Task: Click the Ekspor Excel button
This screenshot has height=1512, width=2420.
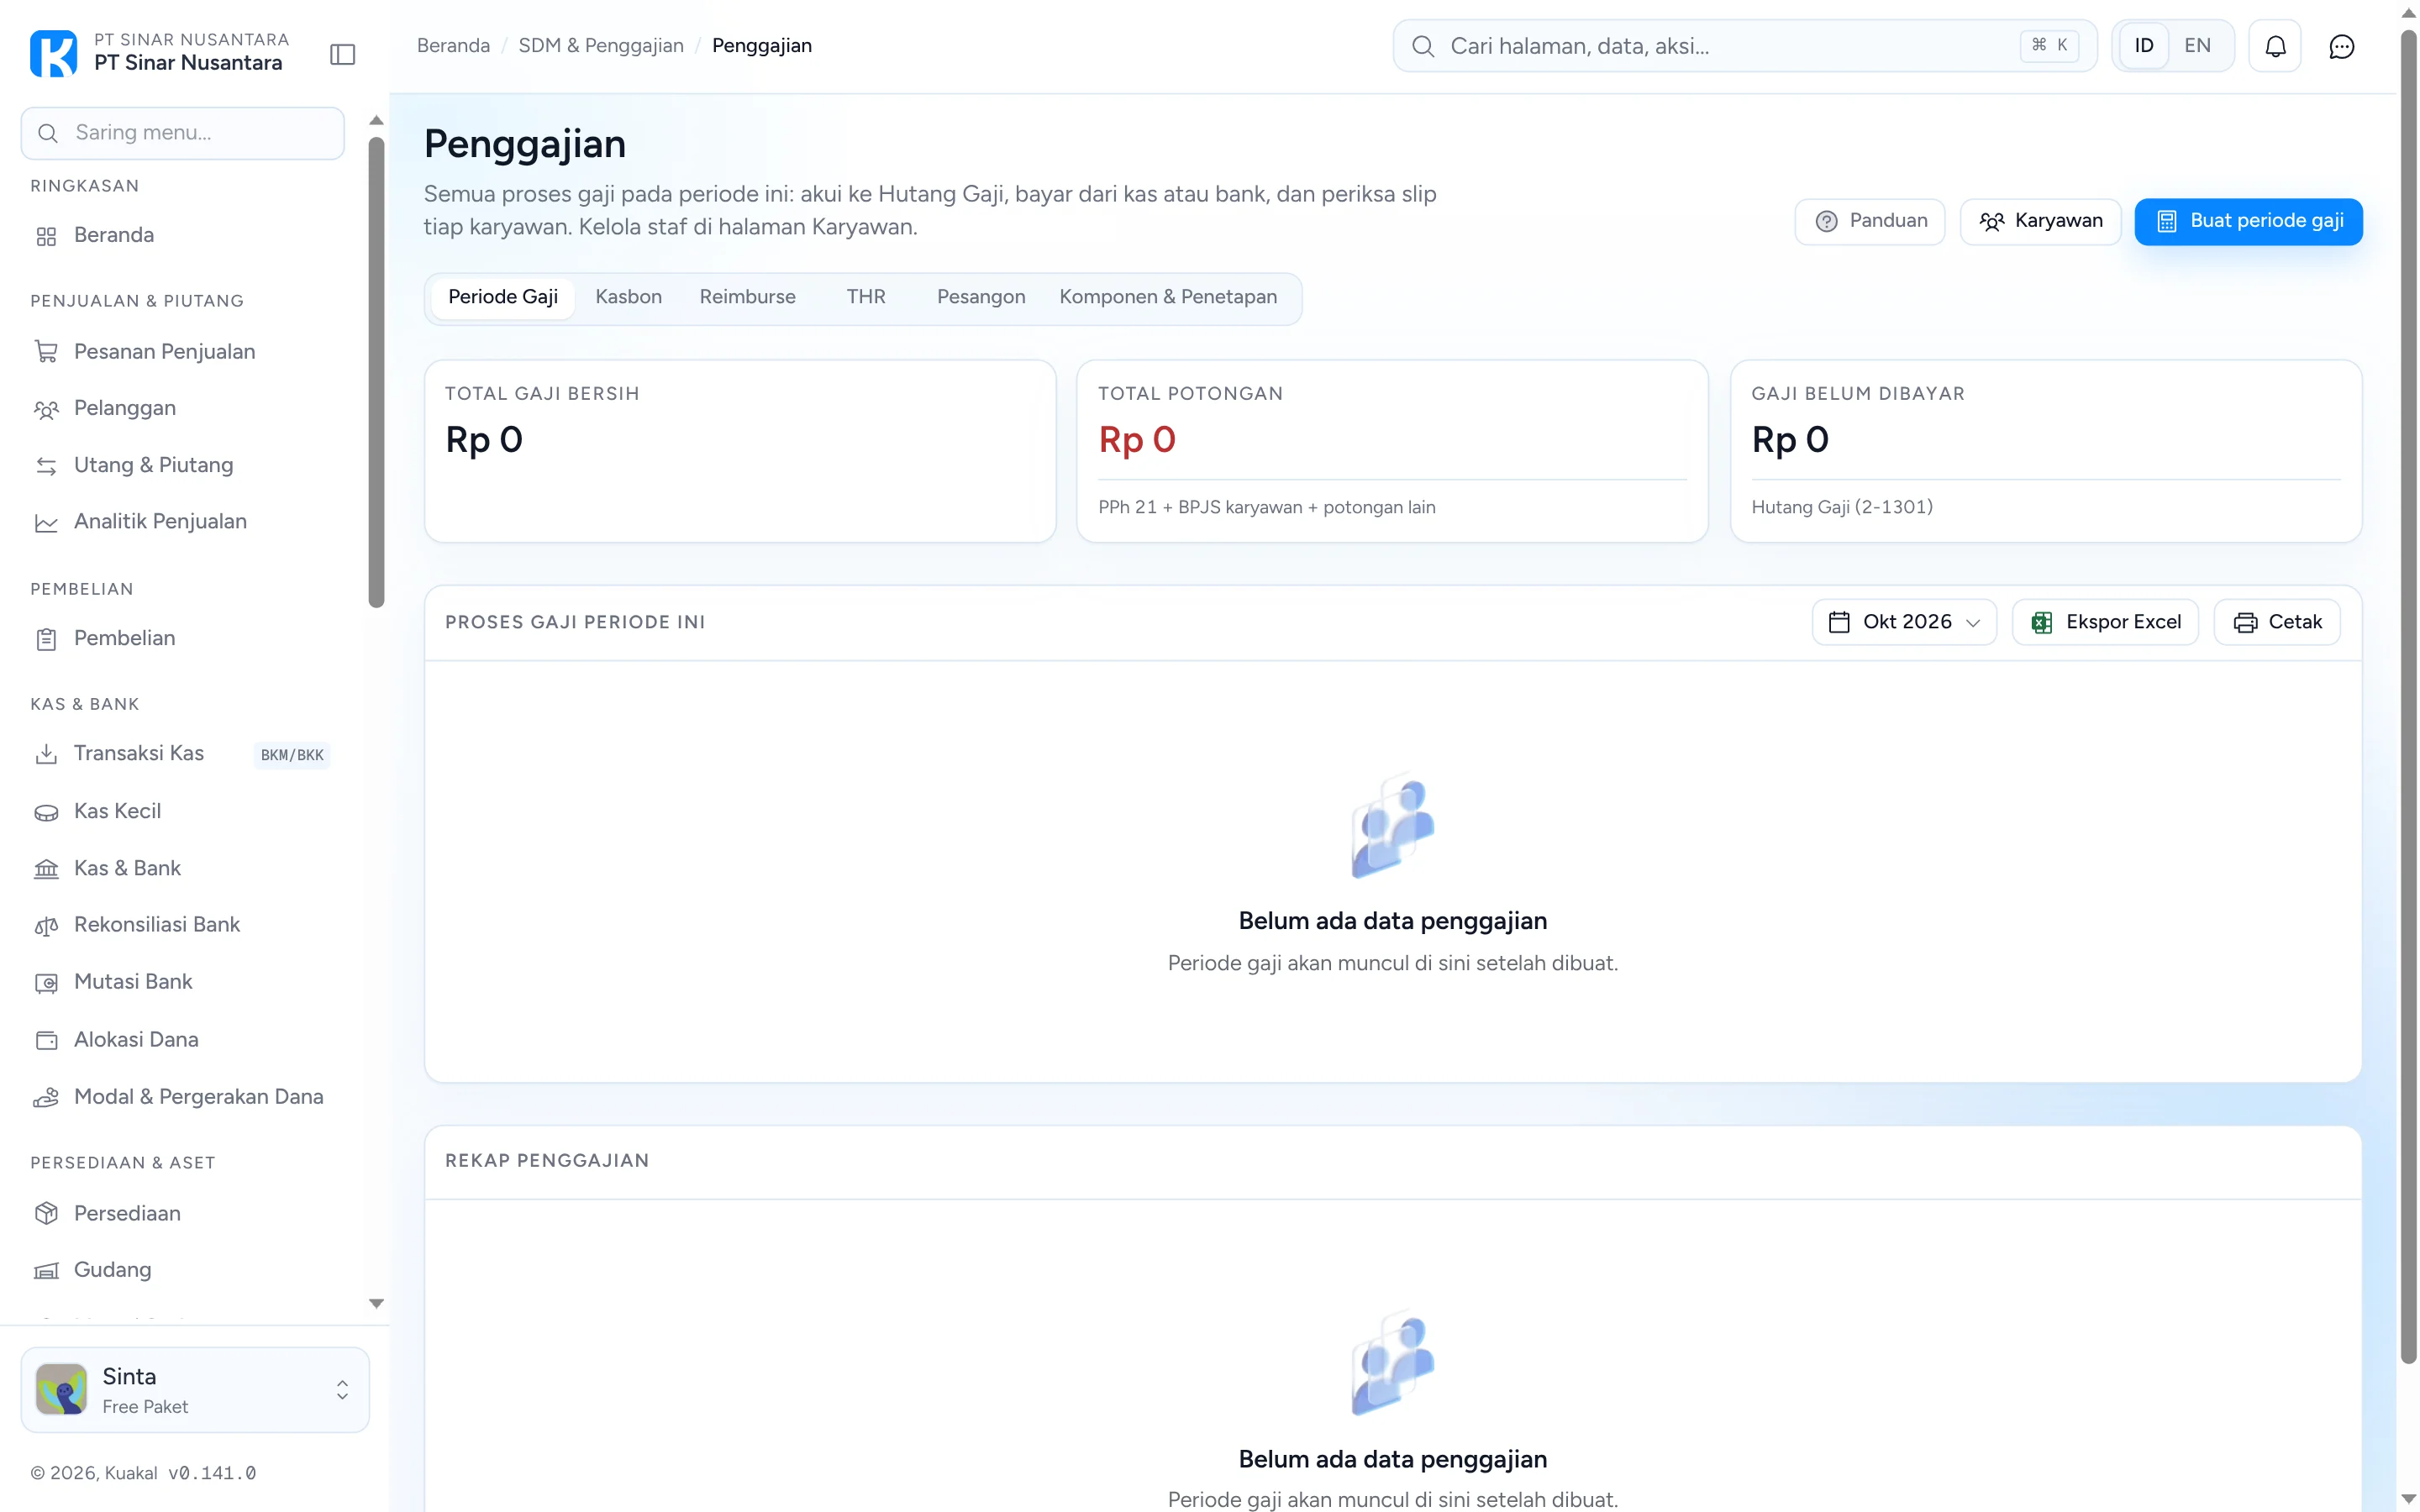Action: (2105, 622)
